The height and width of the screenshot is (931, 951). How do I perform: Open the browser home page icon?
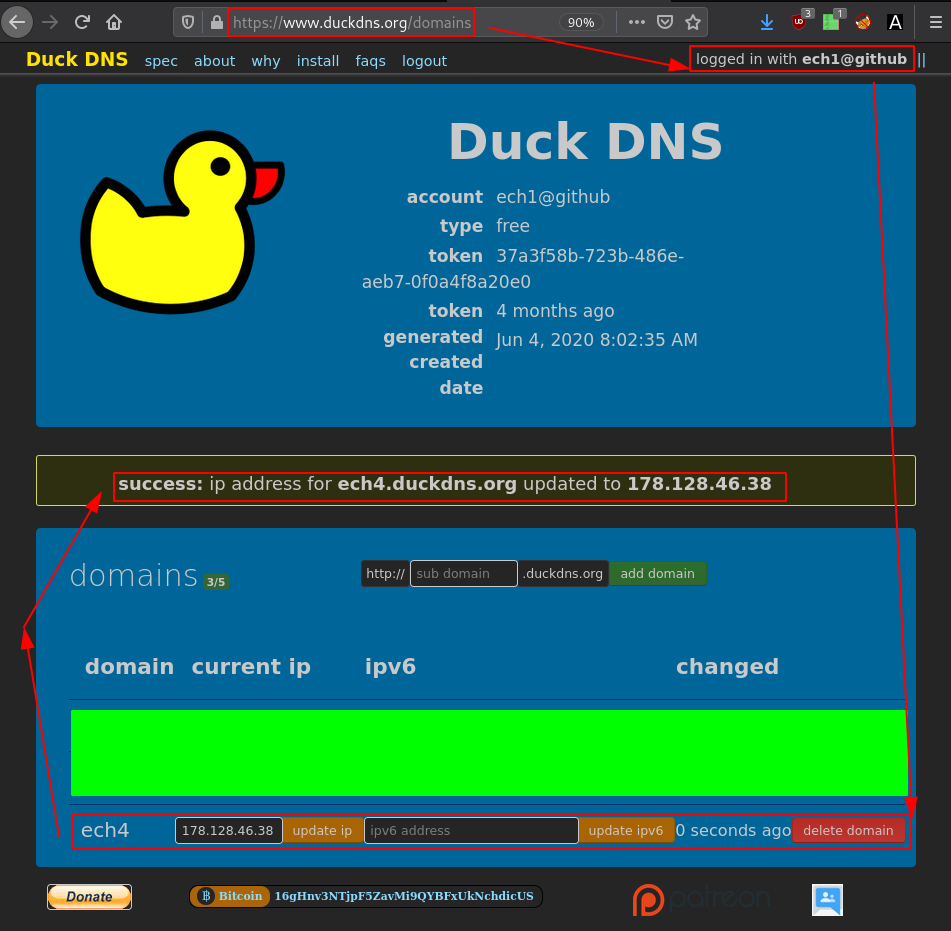coord(113,22)
